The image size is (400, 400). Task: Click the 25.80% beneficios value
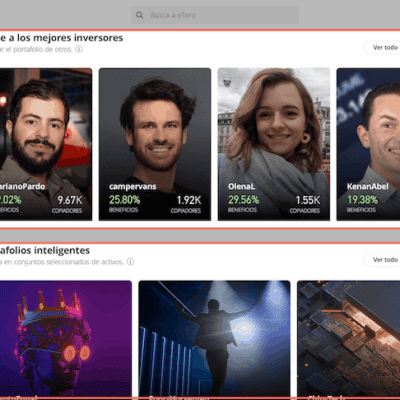coord(125,200)
